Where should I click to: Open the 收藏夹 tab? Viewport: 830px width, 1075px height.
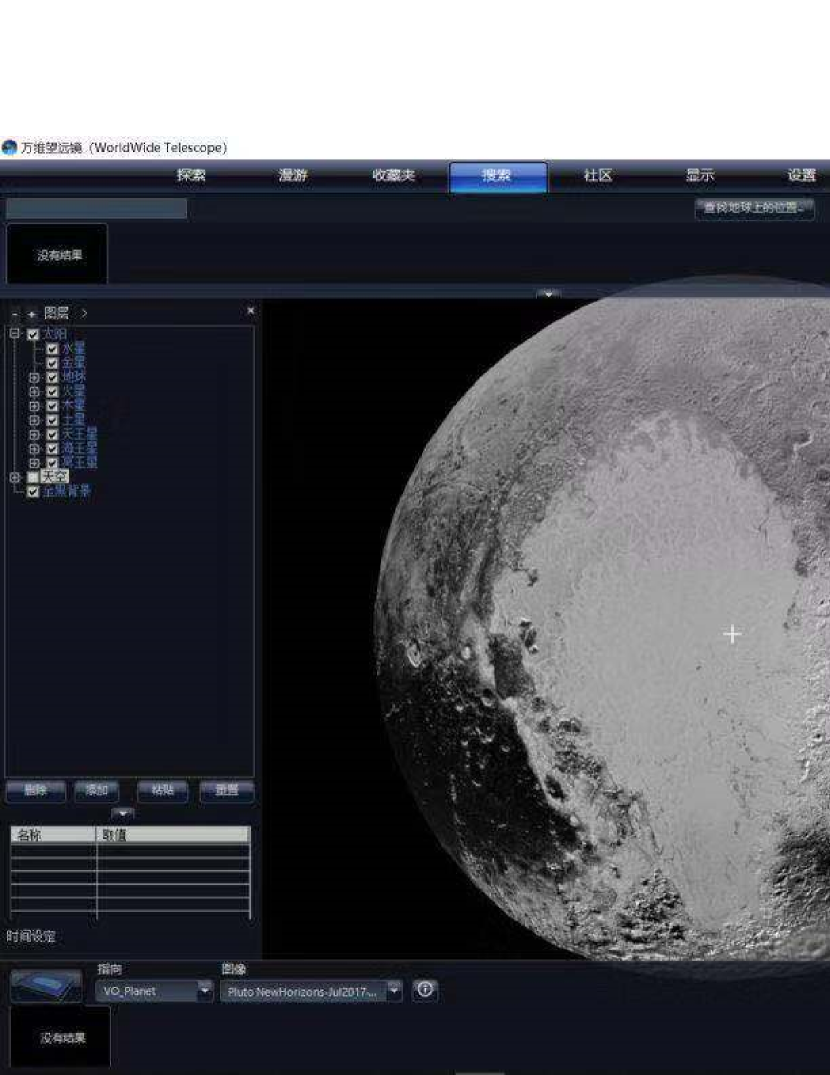click(x=394, y=176)
